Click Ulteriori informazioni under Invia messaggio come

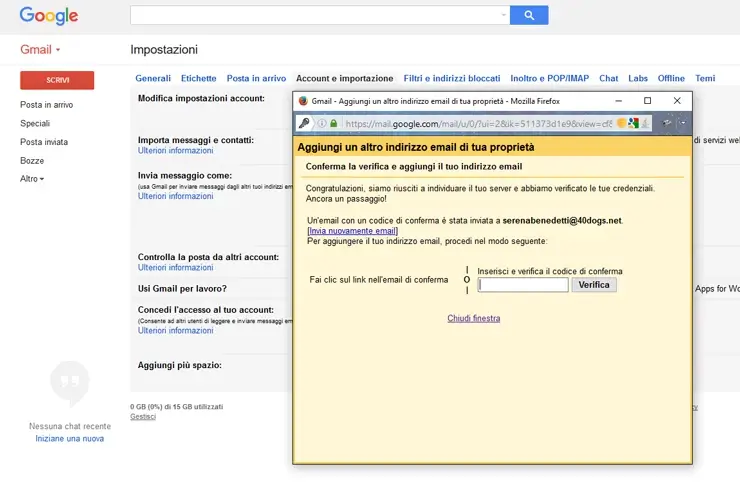click(176, 196)
